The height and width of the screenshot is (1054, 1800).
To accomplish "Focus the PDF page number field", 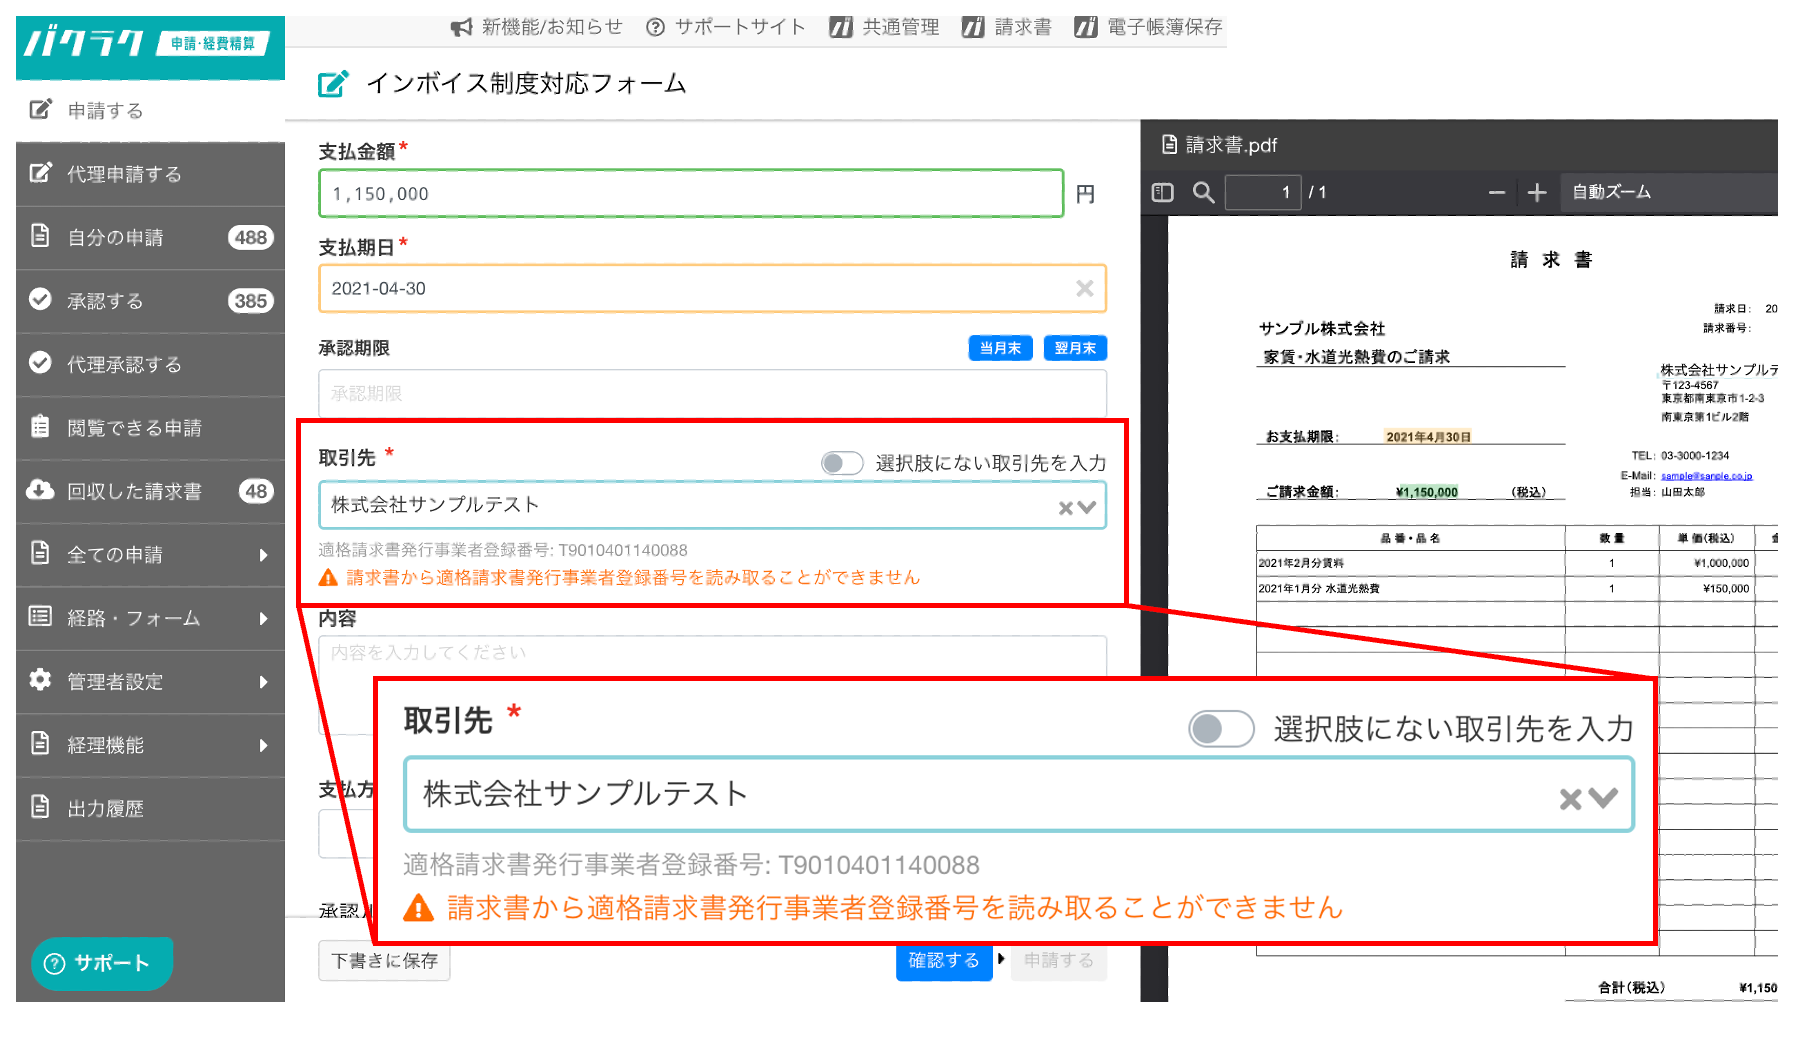I will click(1263, 192).
